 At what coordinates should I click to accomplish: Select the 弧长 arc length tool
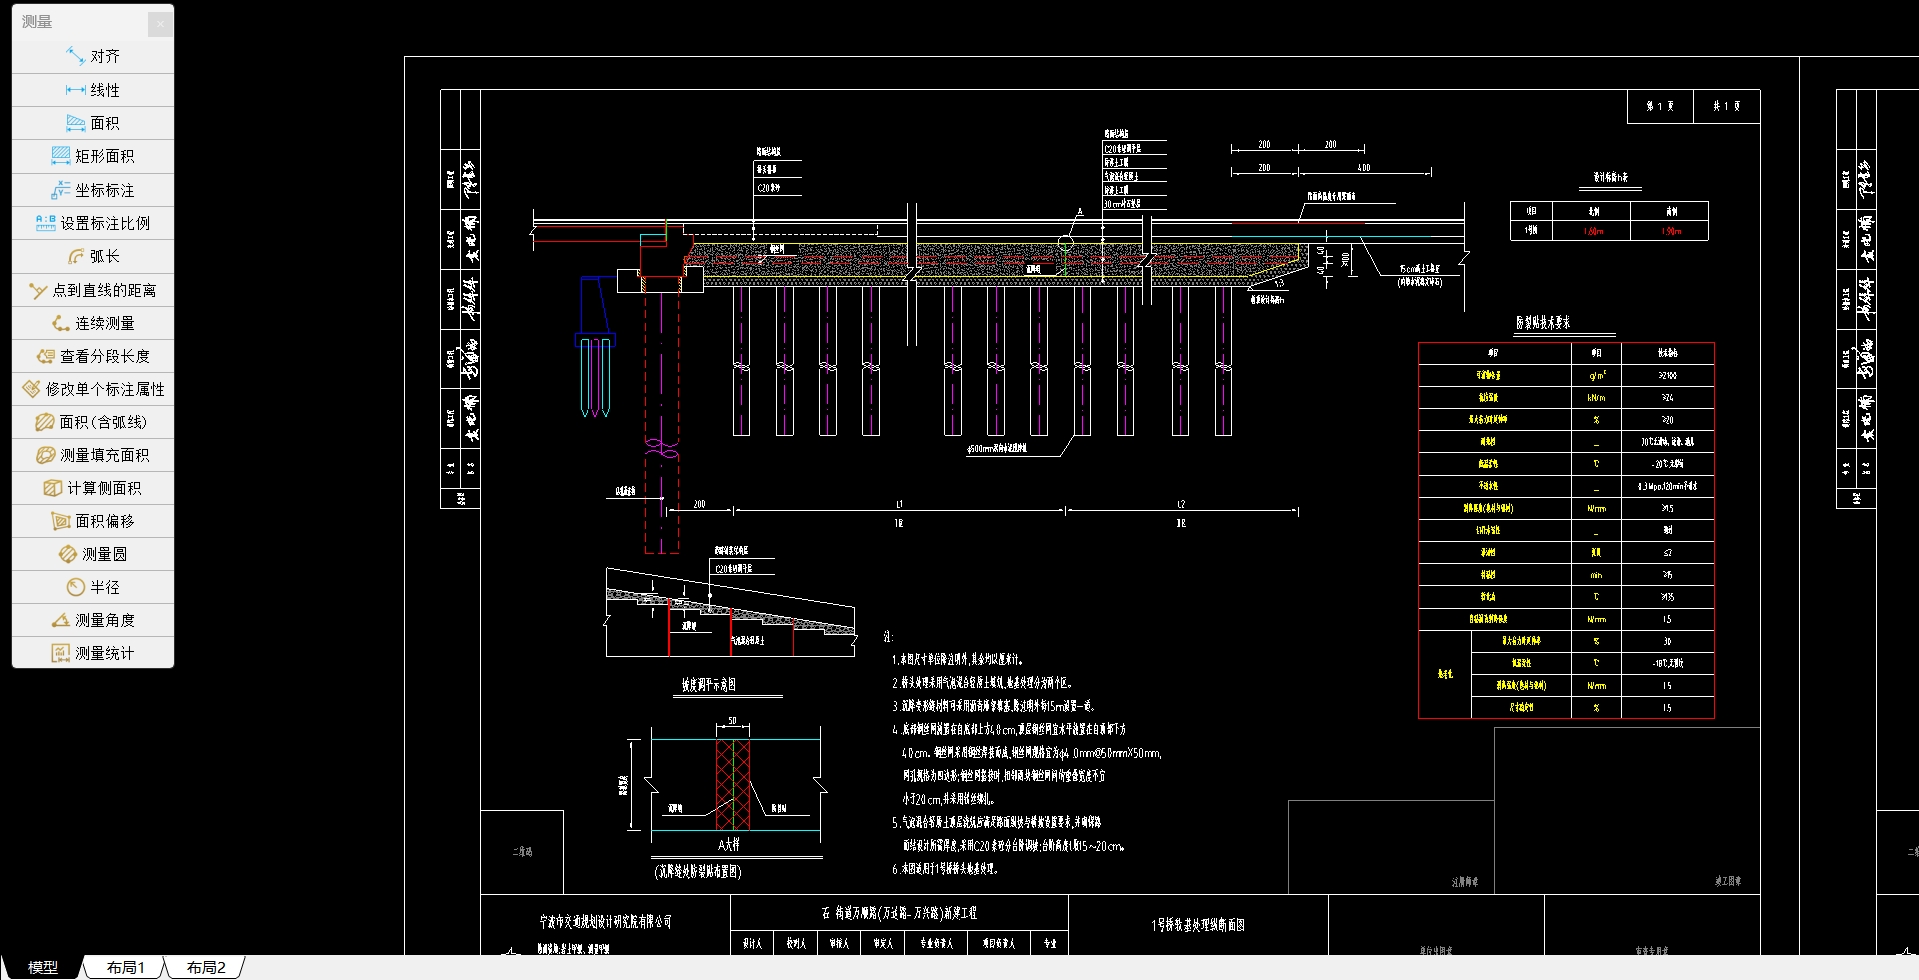tap(93, 256)
